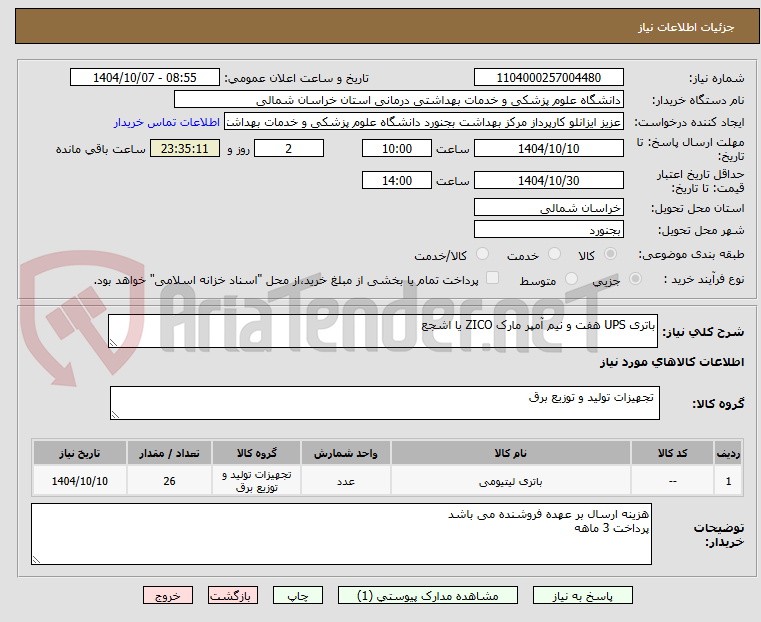
Task: Click the چاپ print button
Action: 298,595
